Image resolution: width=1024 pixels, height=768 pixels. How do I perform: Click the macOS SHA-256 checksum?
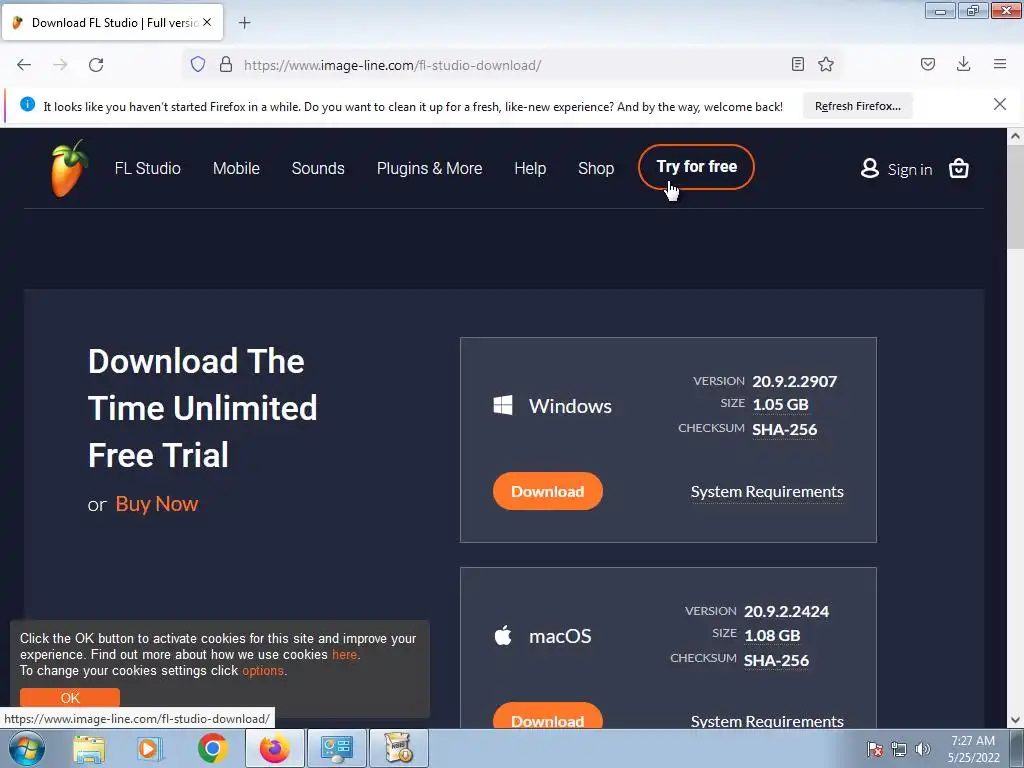click(x=776, y=660)
